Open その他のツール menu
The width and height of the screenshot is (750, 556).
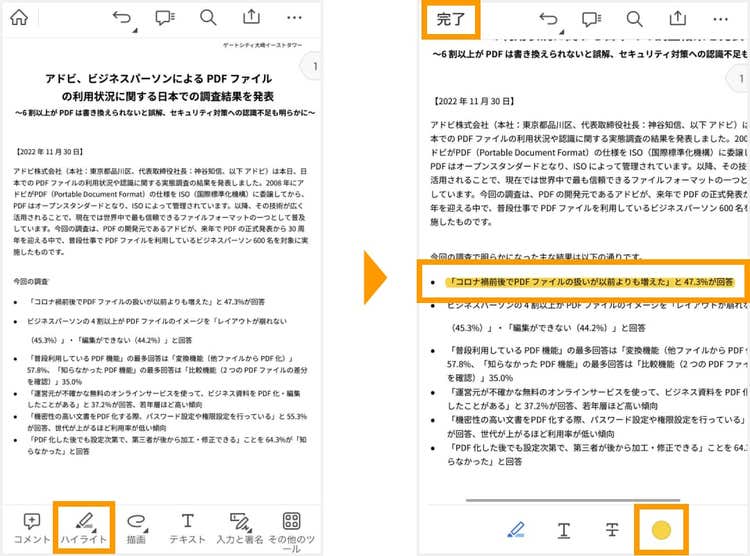(x=291, y=533)
